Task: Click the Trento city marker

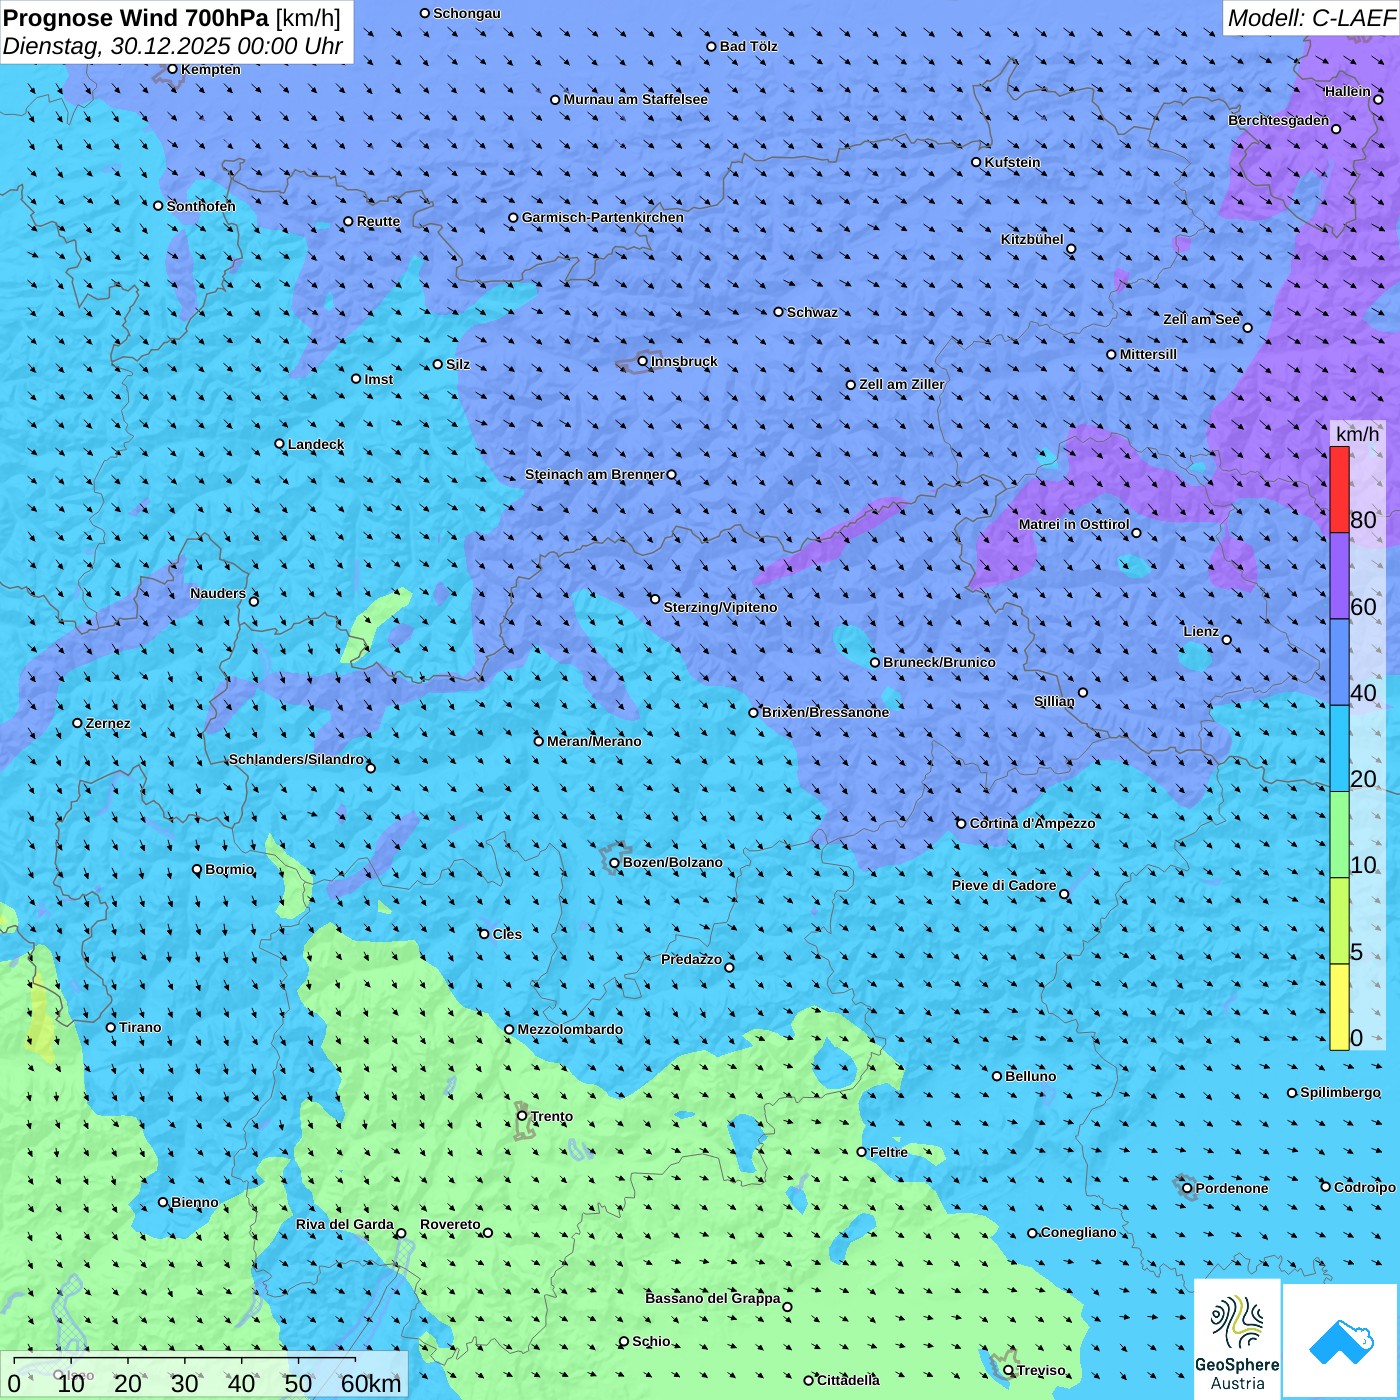Action: coord(522,1116)
